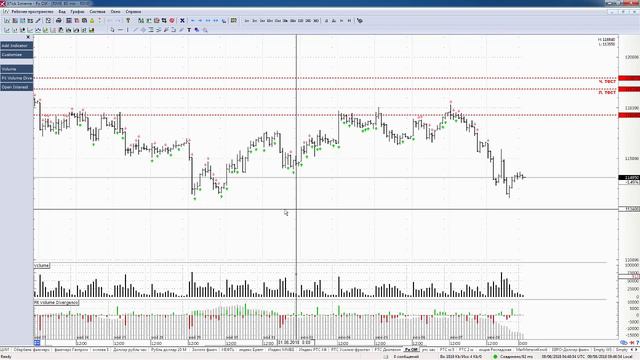The width and height of the screenshot is (640, 360).
Task: Click the connection status indicator in status bar
Action: click(513, 356)
